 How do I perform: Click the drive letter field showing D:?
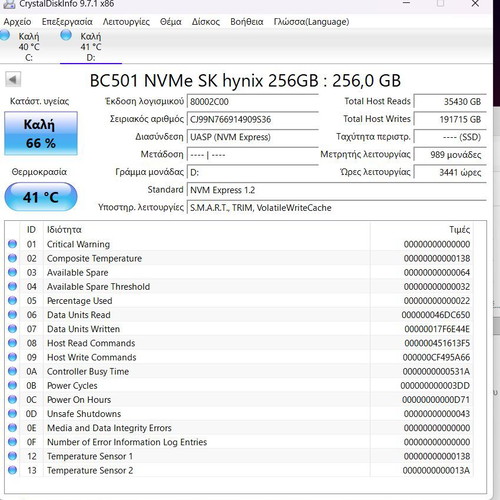click(253, 172)
